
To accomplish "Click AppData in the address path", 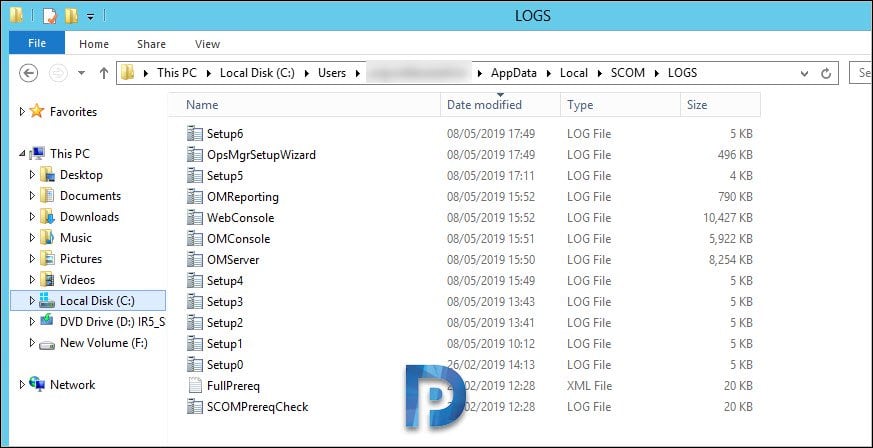I will (513, 73).
